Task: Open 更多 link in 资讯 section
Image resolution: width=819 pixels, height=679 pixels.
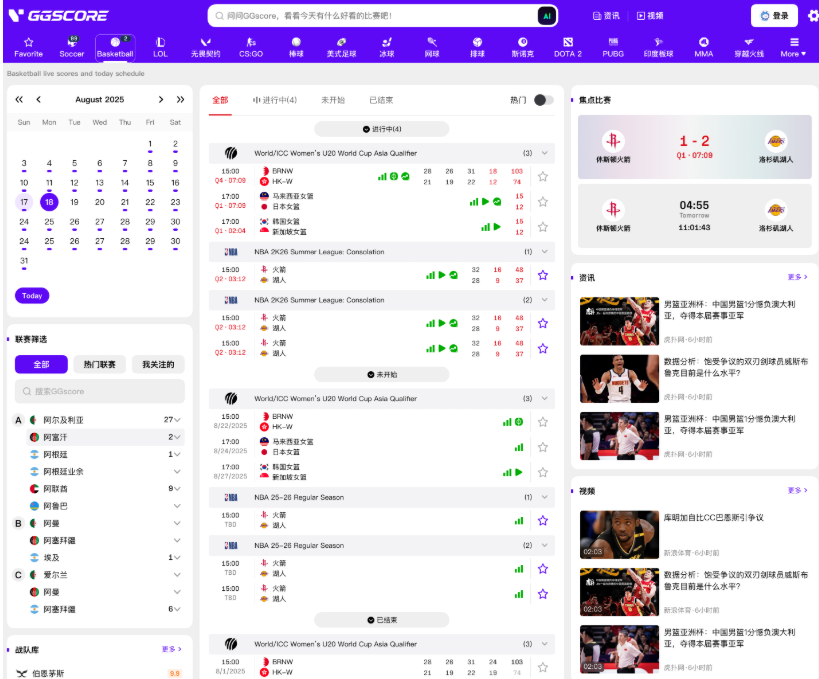Action: coord(797,277)
